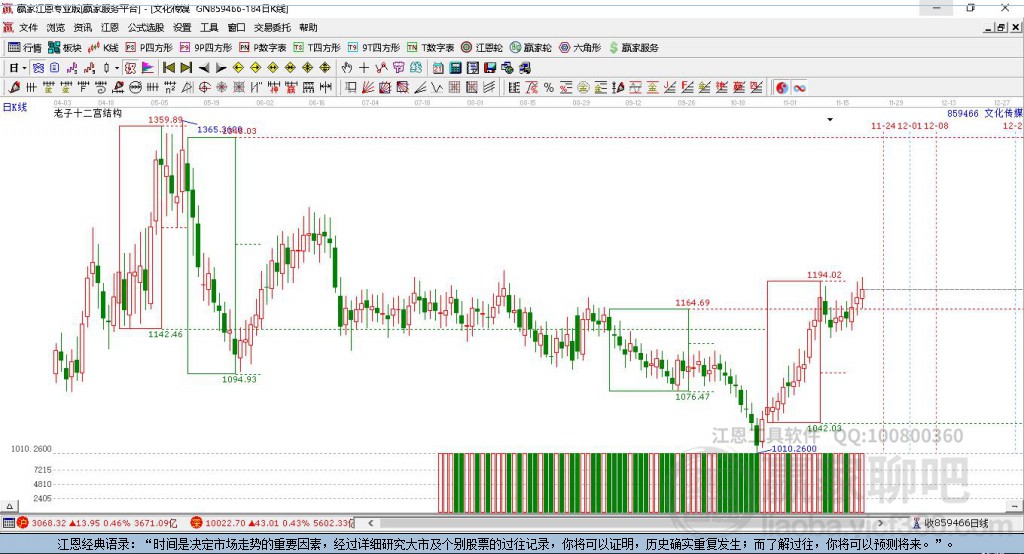Open the 帮助 menu
Screen dimensions: 1024x554
pyautogui.click(x=308, y=27)
